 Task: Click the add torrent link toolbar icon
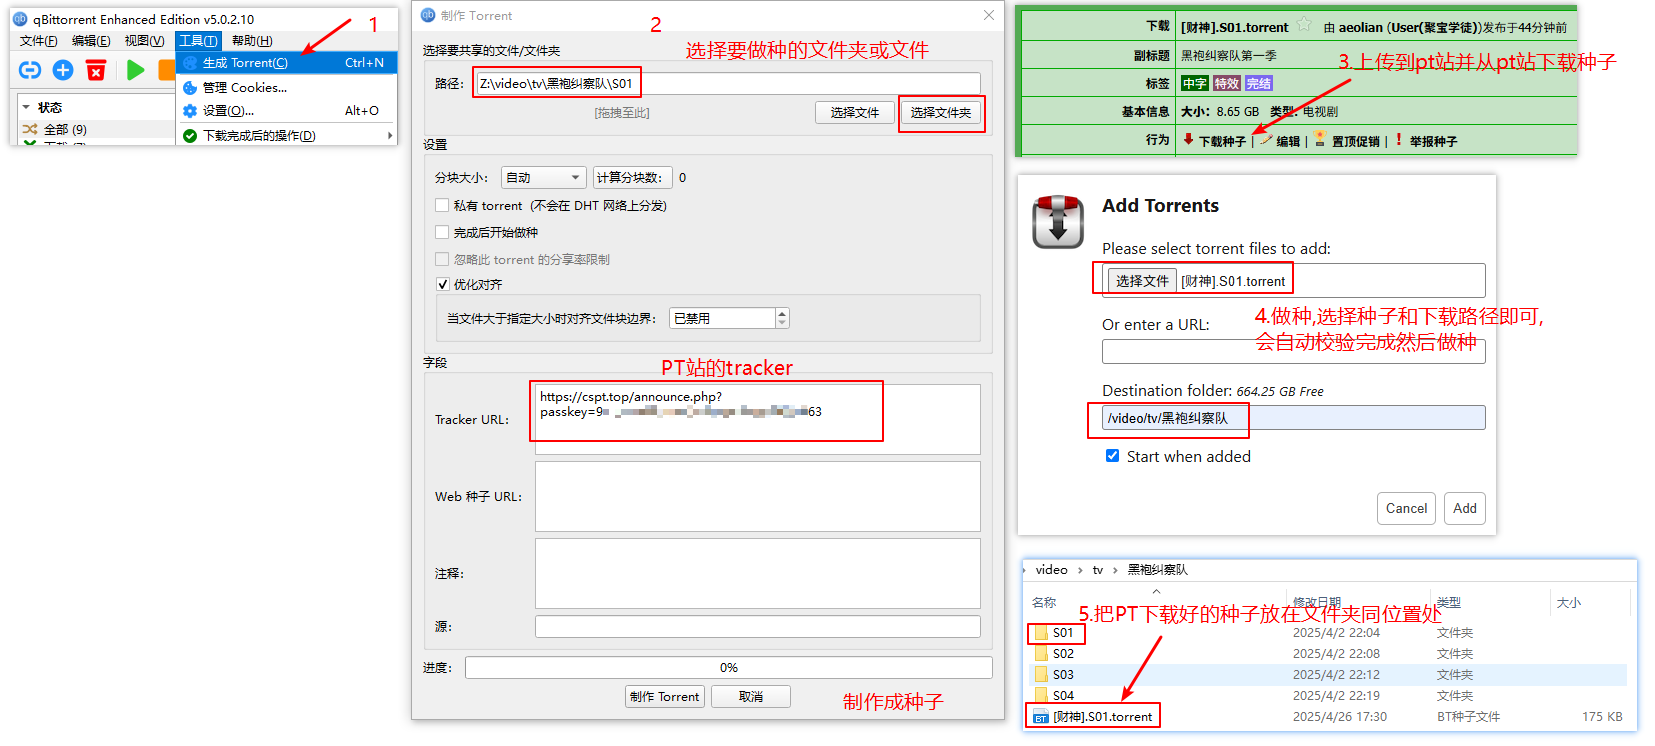click(x=30, y=69)
